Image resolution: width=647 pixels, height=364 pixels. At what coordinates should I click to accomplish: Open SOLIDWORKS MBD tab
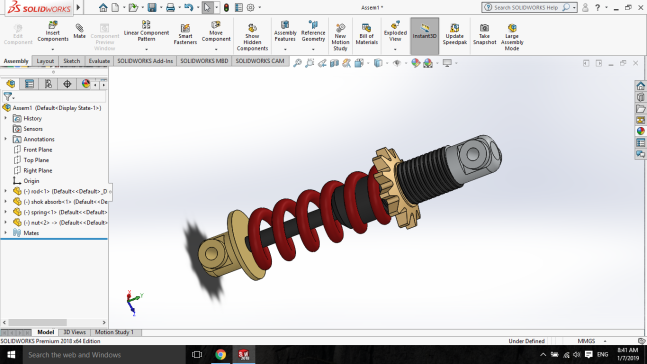click(x=204, y=61)
